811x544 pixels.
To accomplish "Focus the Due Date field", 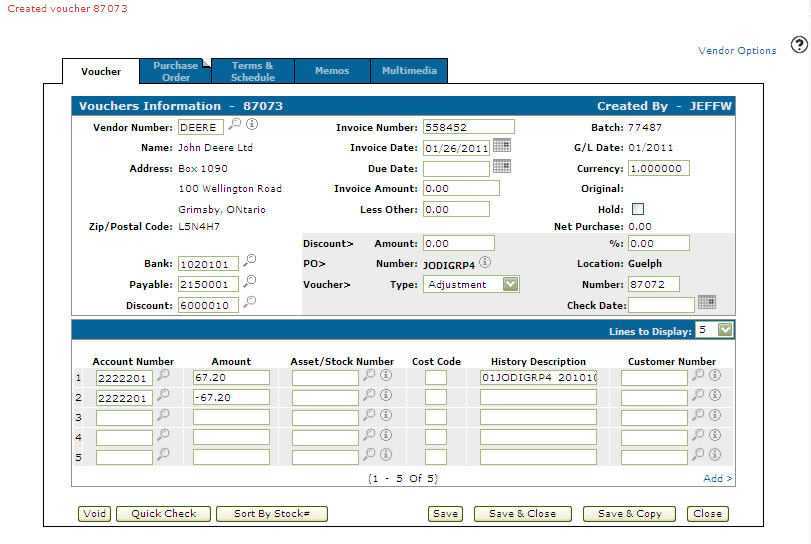I will point(456,169).
